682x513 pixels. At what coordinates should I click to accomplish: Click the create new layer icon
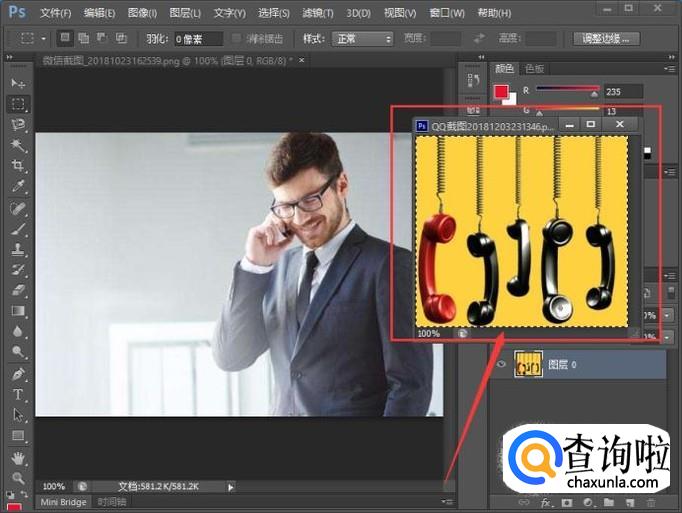630,503
